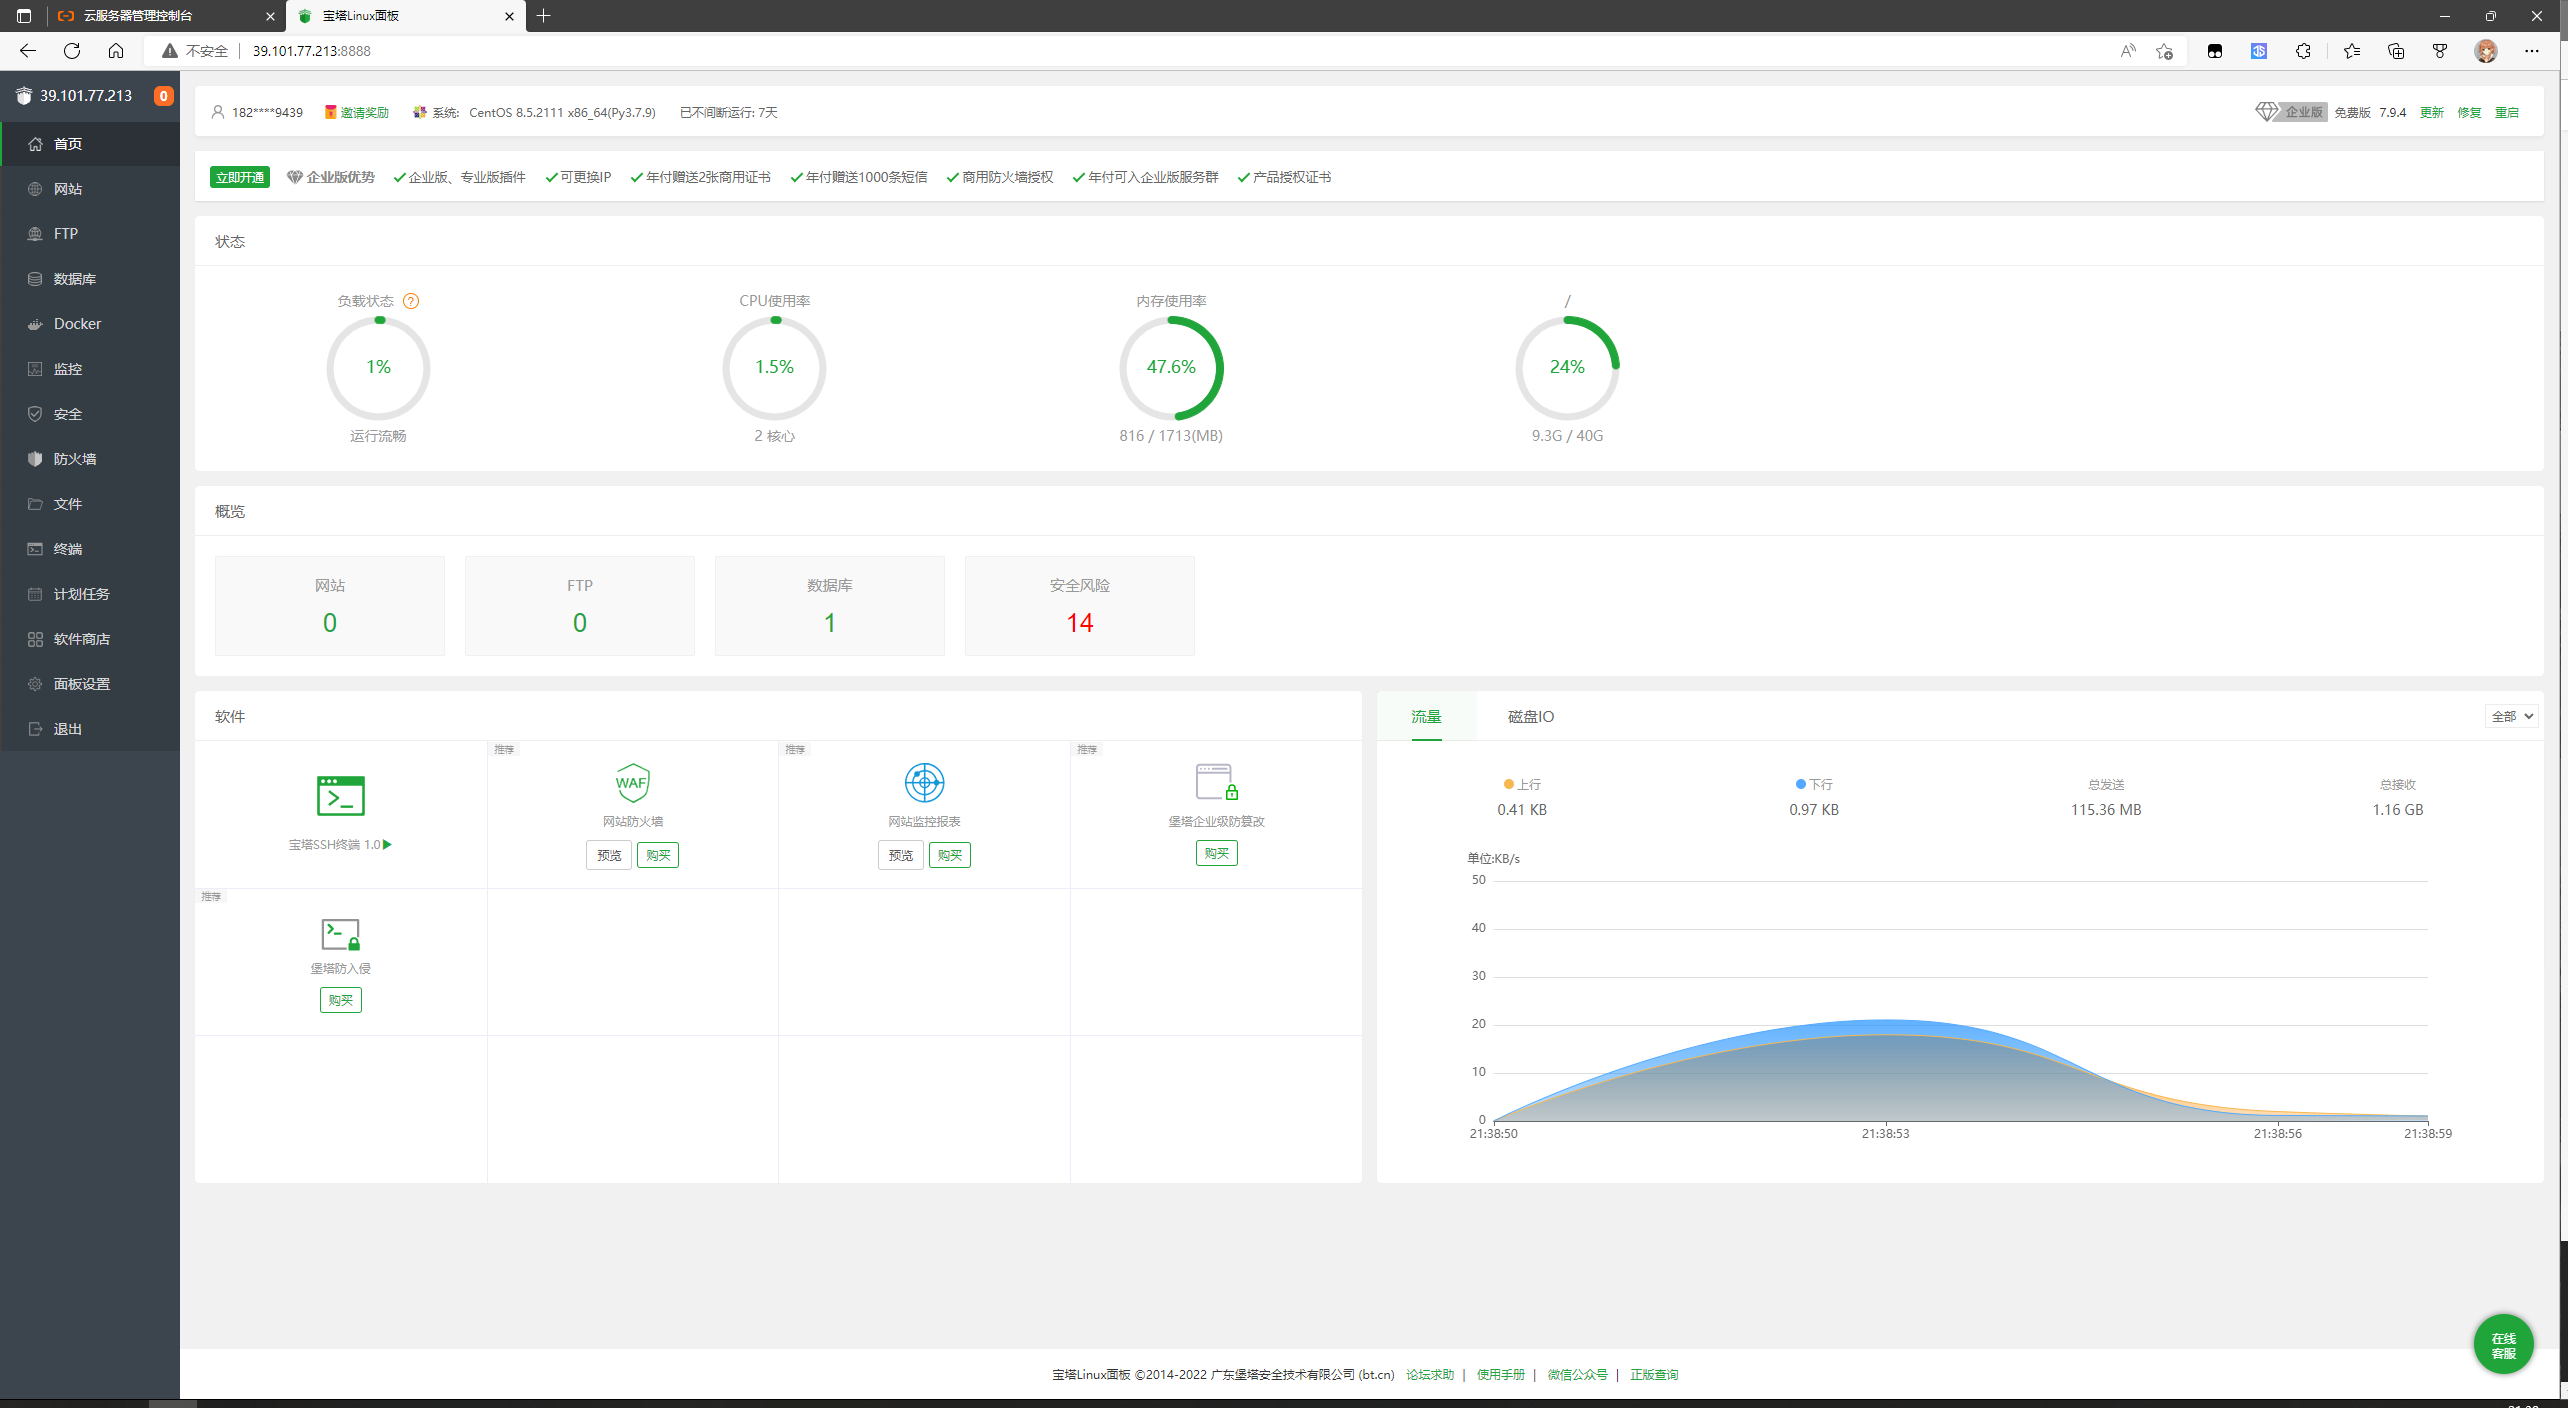Viewport: 2568px width, 1408px height.
Task: Click the 安全 shield icon in sidebar
Action: 35,414
